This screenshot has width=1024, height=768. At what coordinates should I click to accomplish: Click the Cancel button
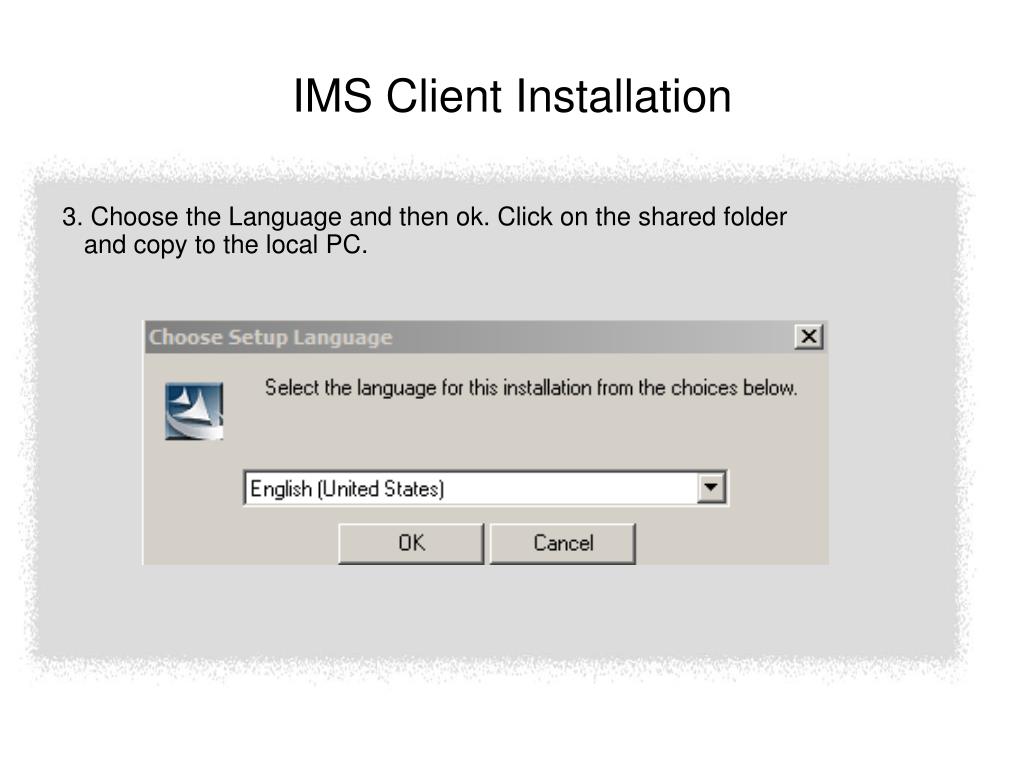click(x=562, y=543)
